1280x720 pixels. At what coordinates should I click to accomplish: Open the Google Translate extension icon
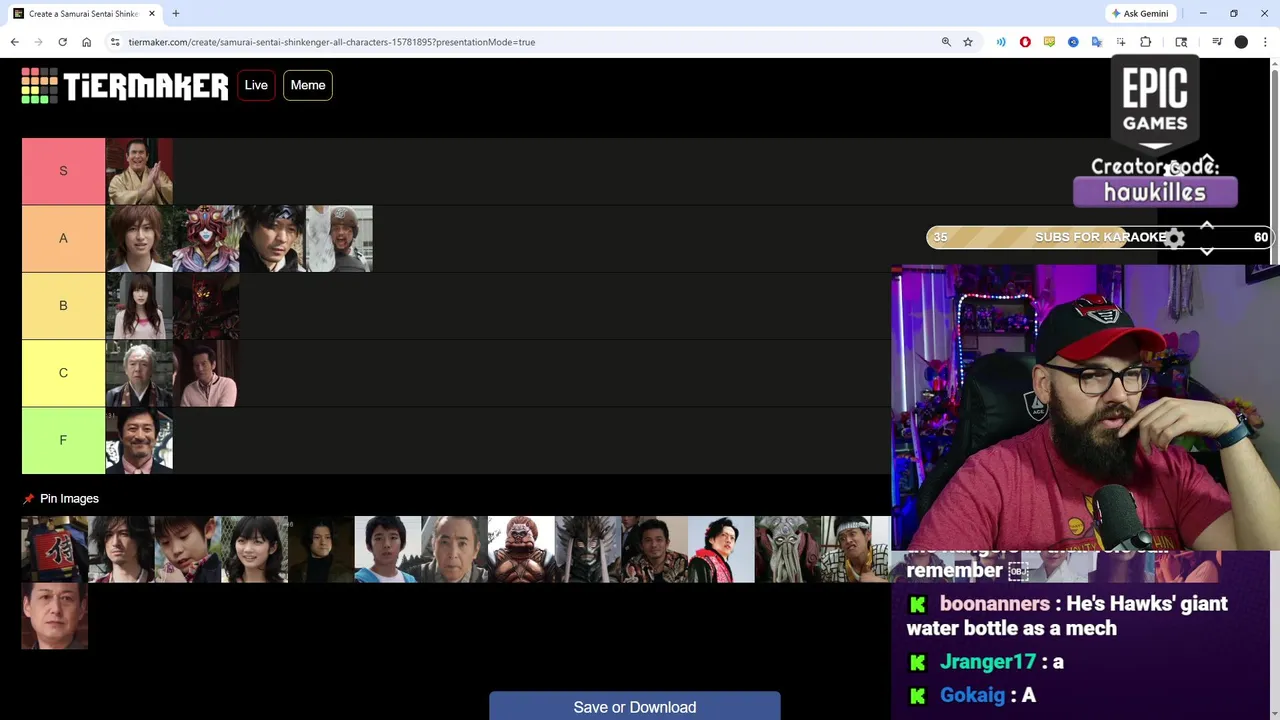(x=1097, y=42)
